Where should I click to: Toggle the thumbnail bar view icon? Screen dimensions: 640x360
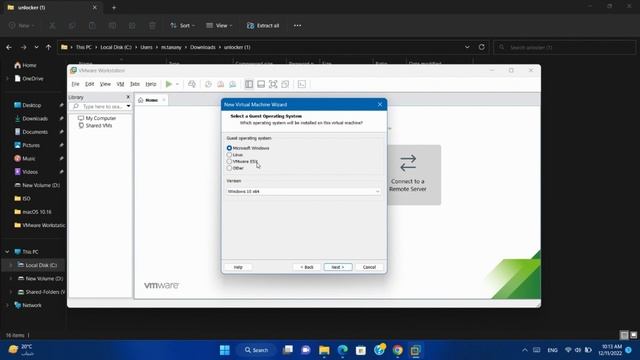[x=261, y=84]
